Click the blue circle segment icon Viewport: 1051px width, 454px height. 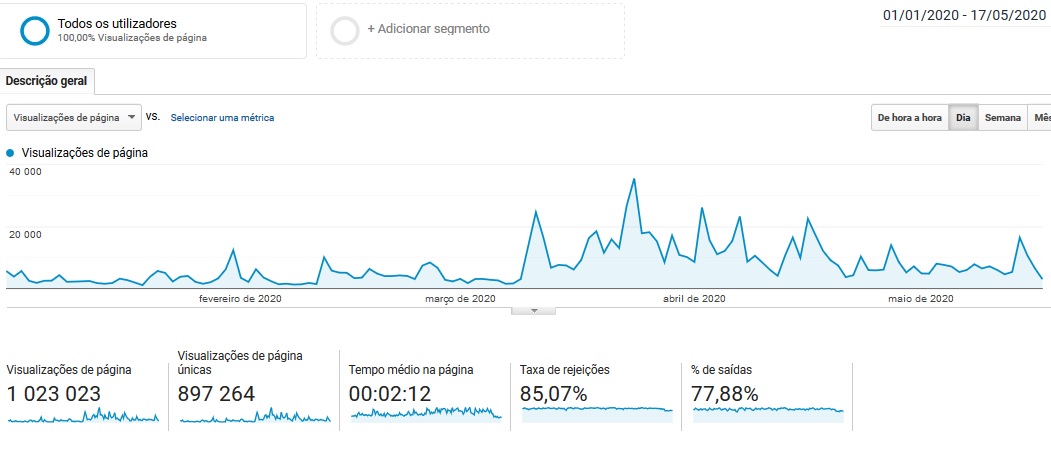pos(35,31)
